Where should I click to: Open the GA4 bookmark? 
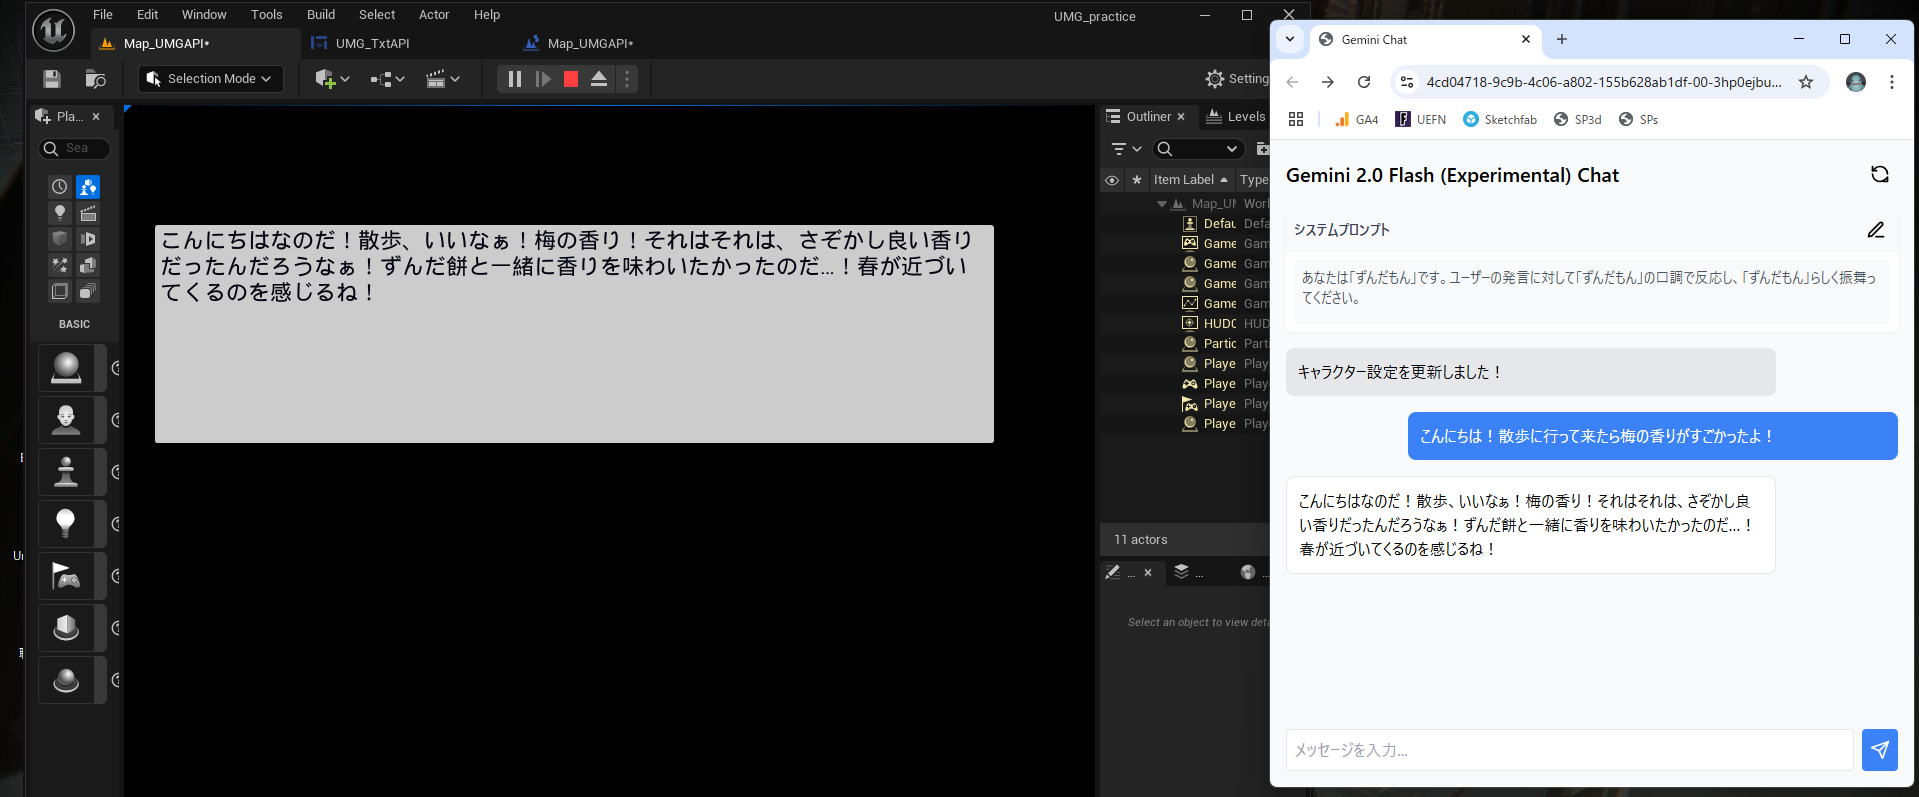coord(1357,119)
